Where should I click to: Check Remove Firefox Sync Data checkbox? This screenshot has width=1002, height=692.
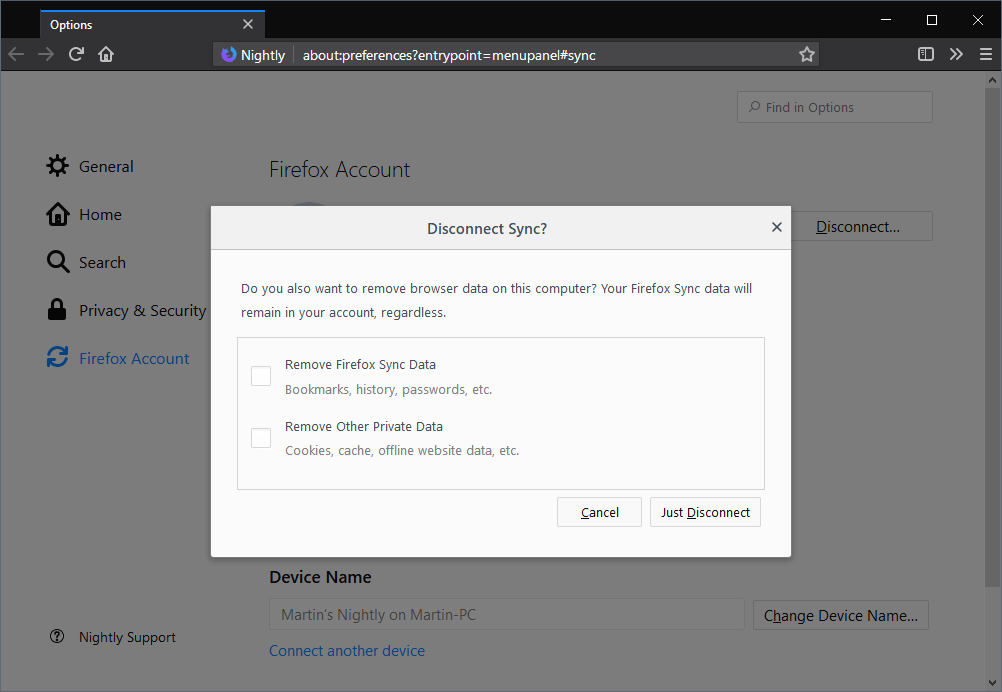point(261,376)
